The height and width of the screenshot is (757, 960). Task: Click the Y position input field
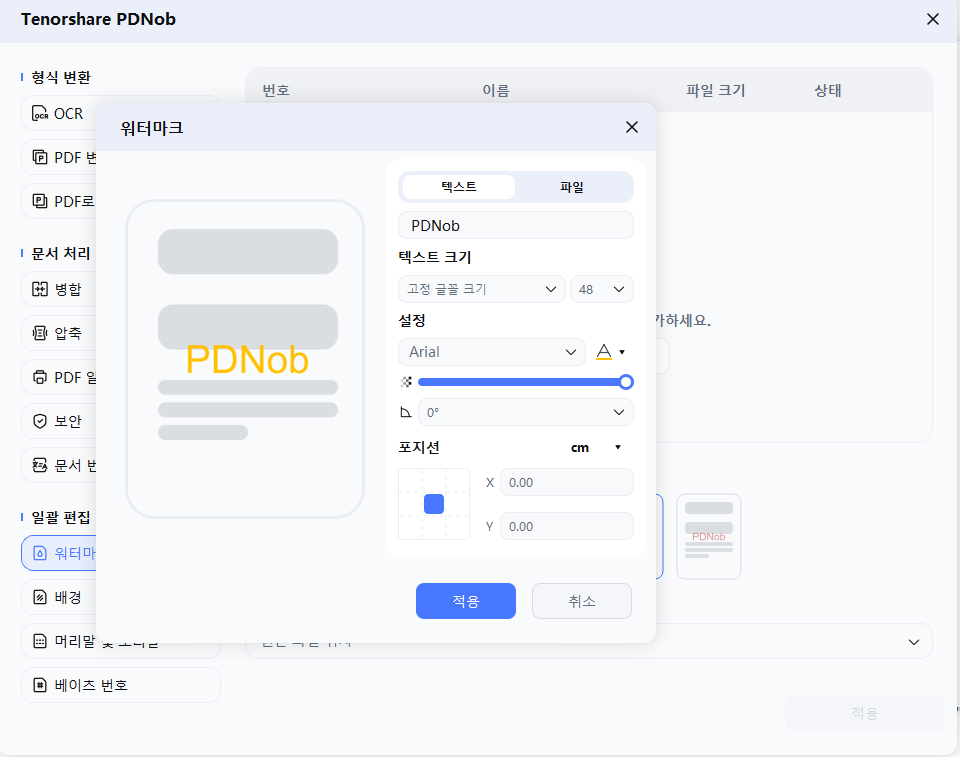566,527
